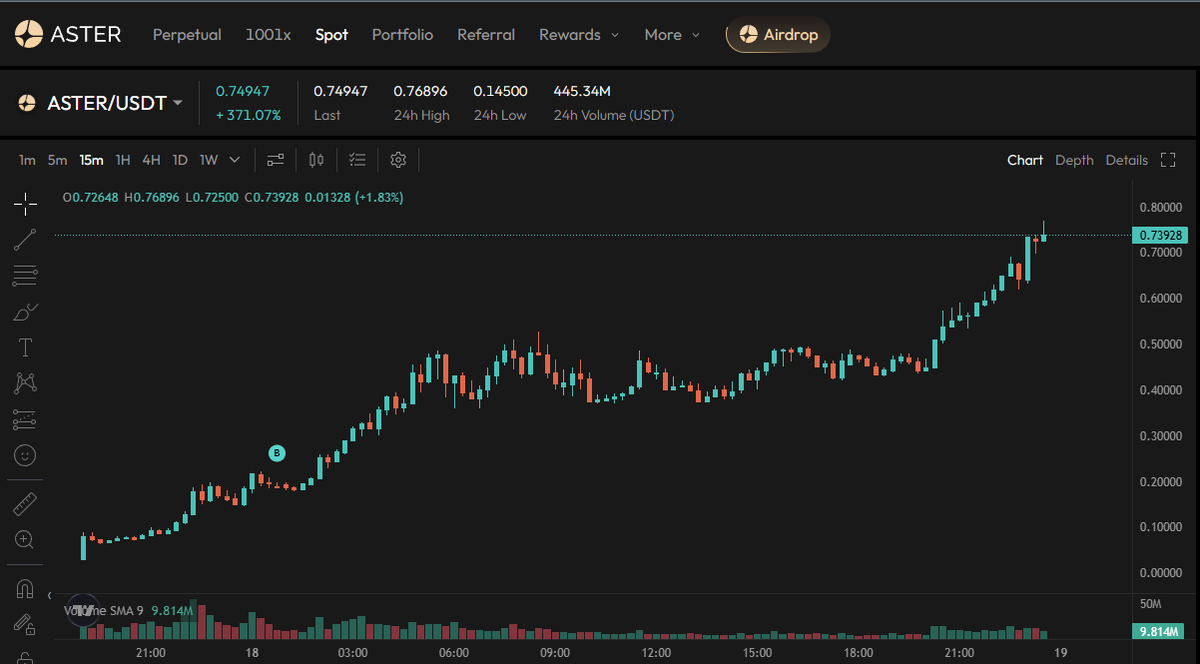This screenshot has height=664, width=1200.
Task: Activate the zoom-in tool
Action: [x=25, y=539]
